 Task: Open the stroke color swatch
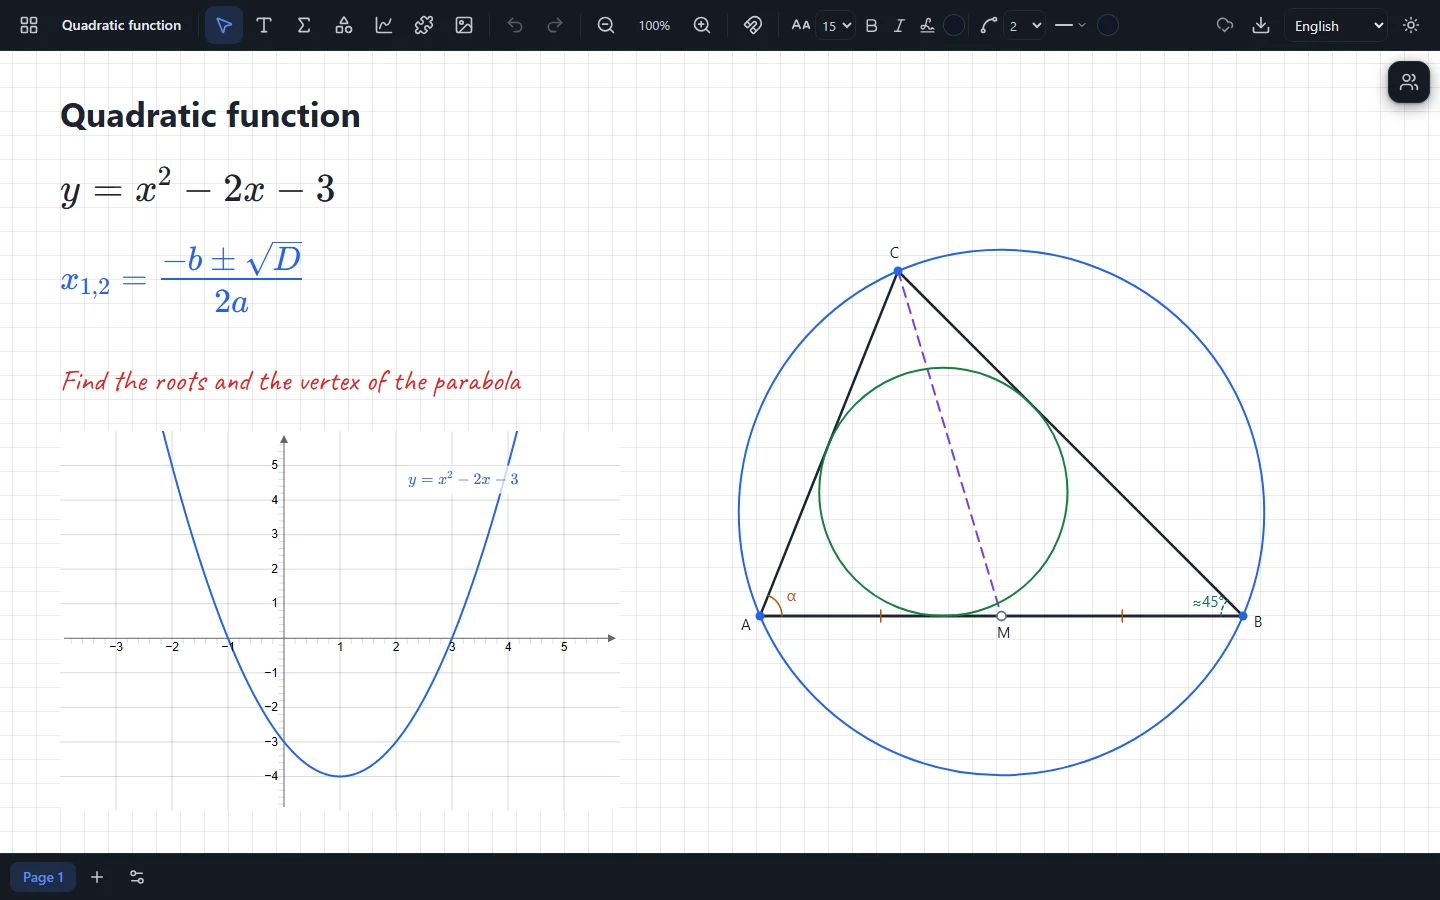[x=1108, y=25]
